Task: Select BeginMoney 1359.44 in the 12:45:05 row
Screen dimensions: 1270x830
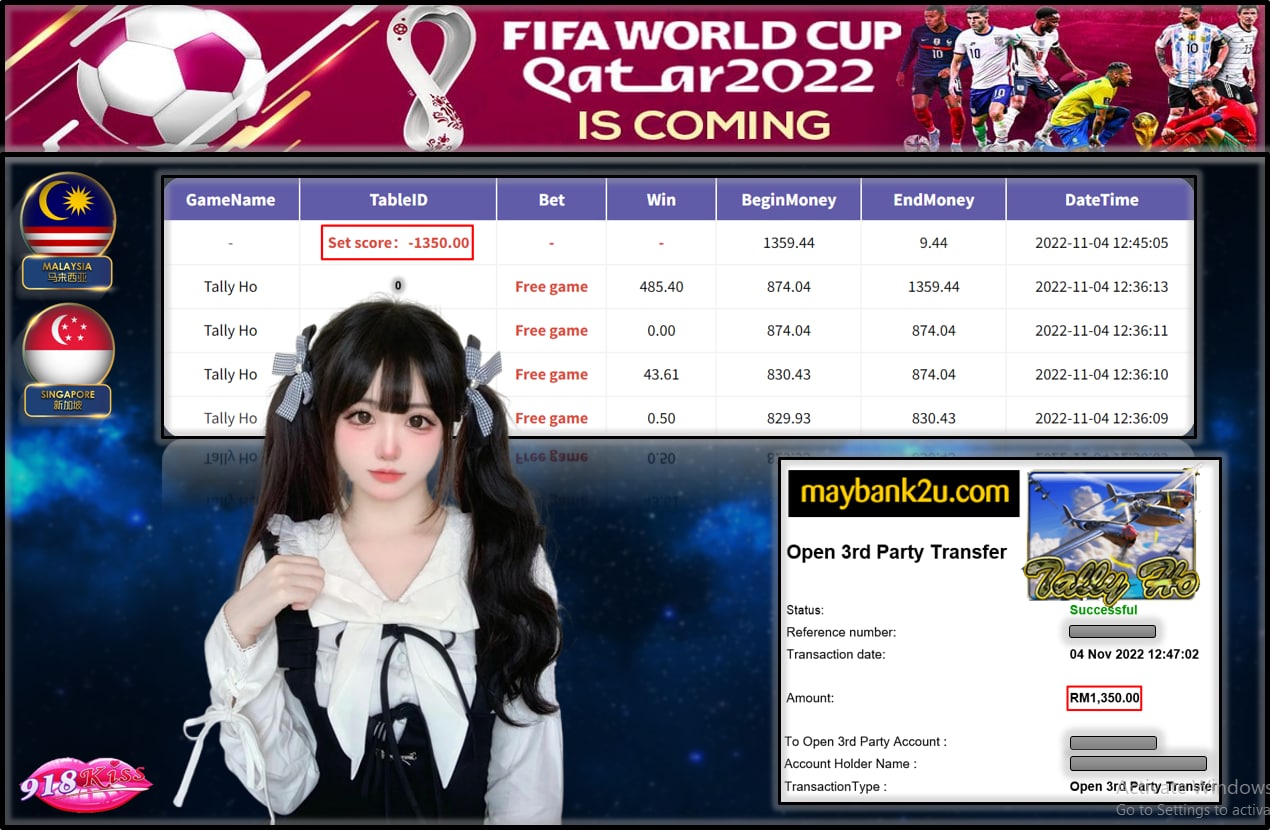Action: pyautogui.click(x=788, y=243)
